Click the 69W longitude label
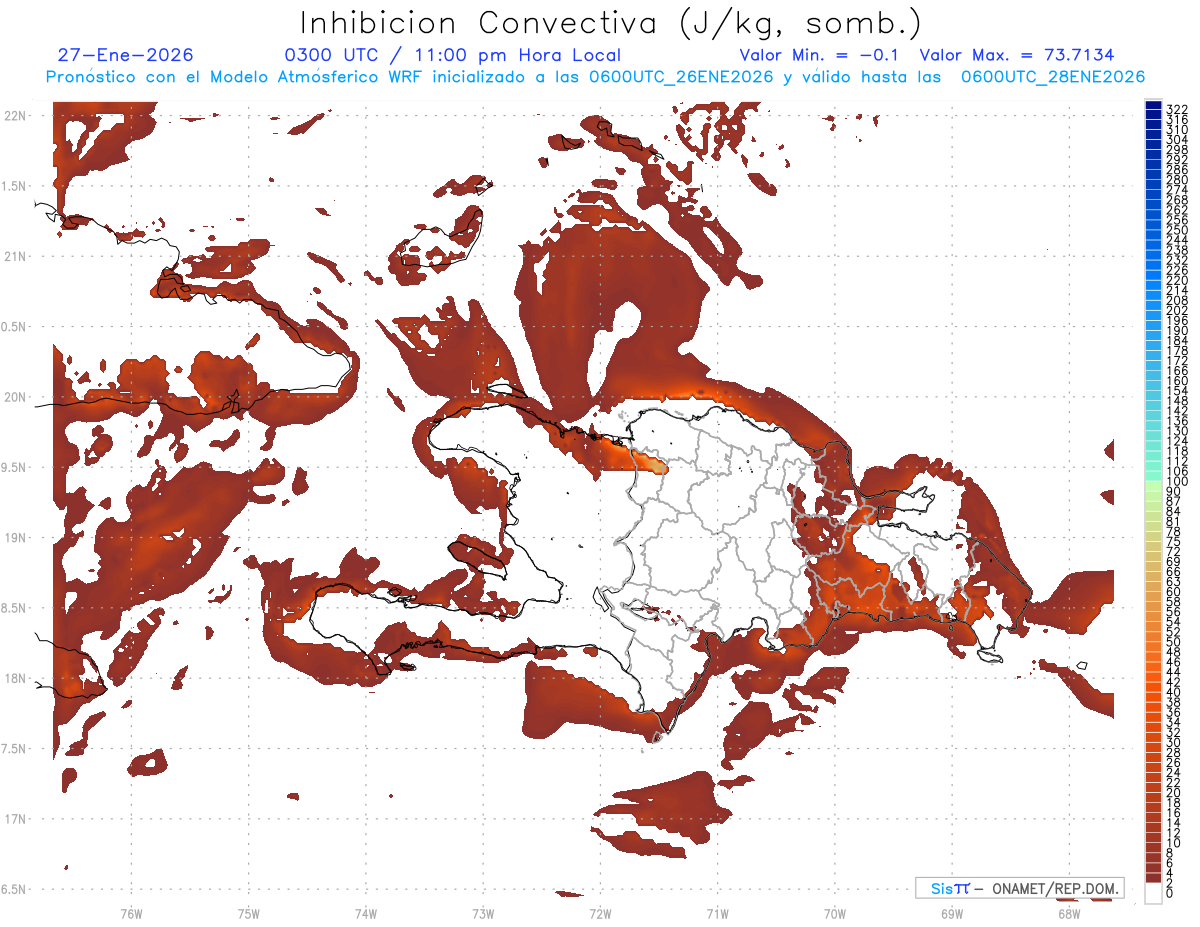Screen dimensions: 1200x927 click(951, 912)
